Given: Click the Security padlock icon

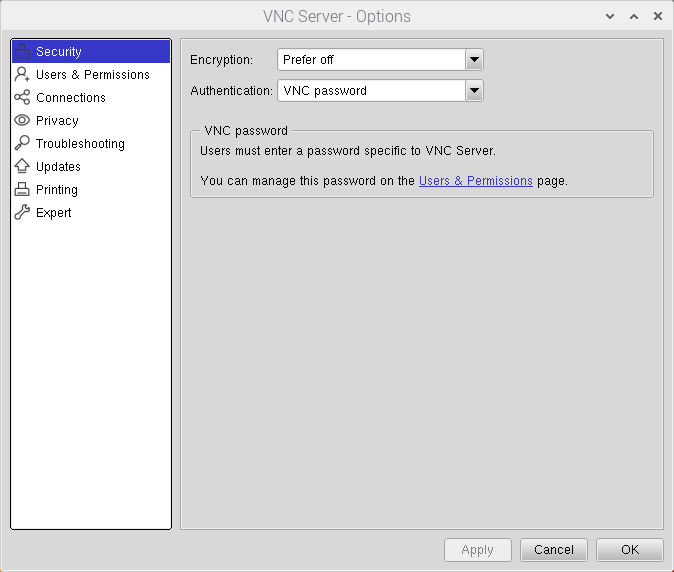Looking at the screenshot, I should [x=22, y=51].
